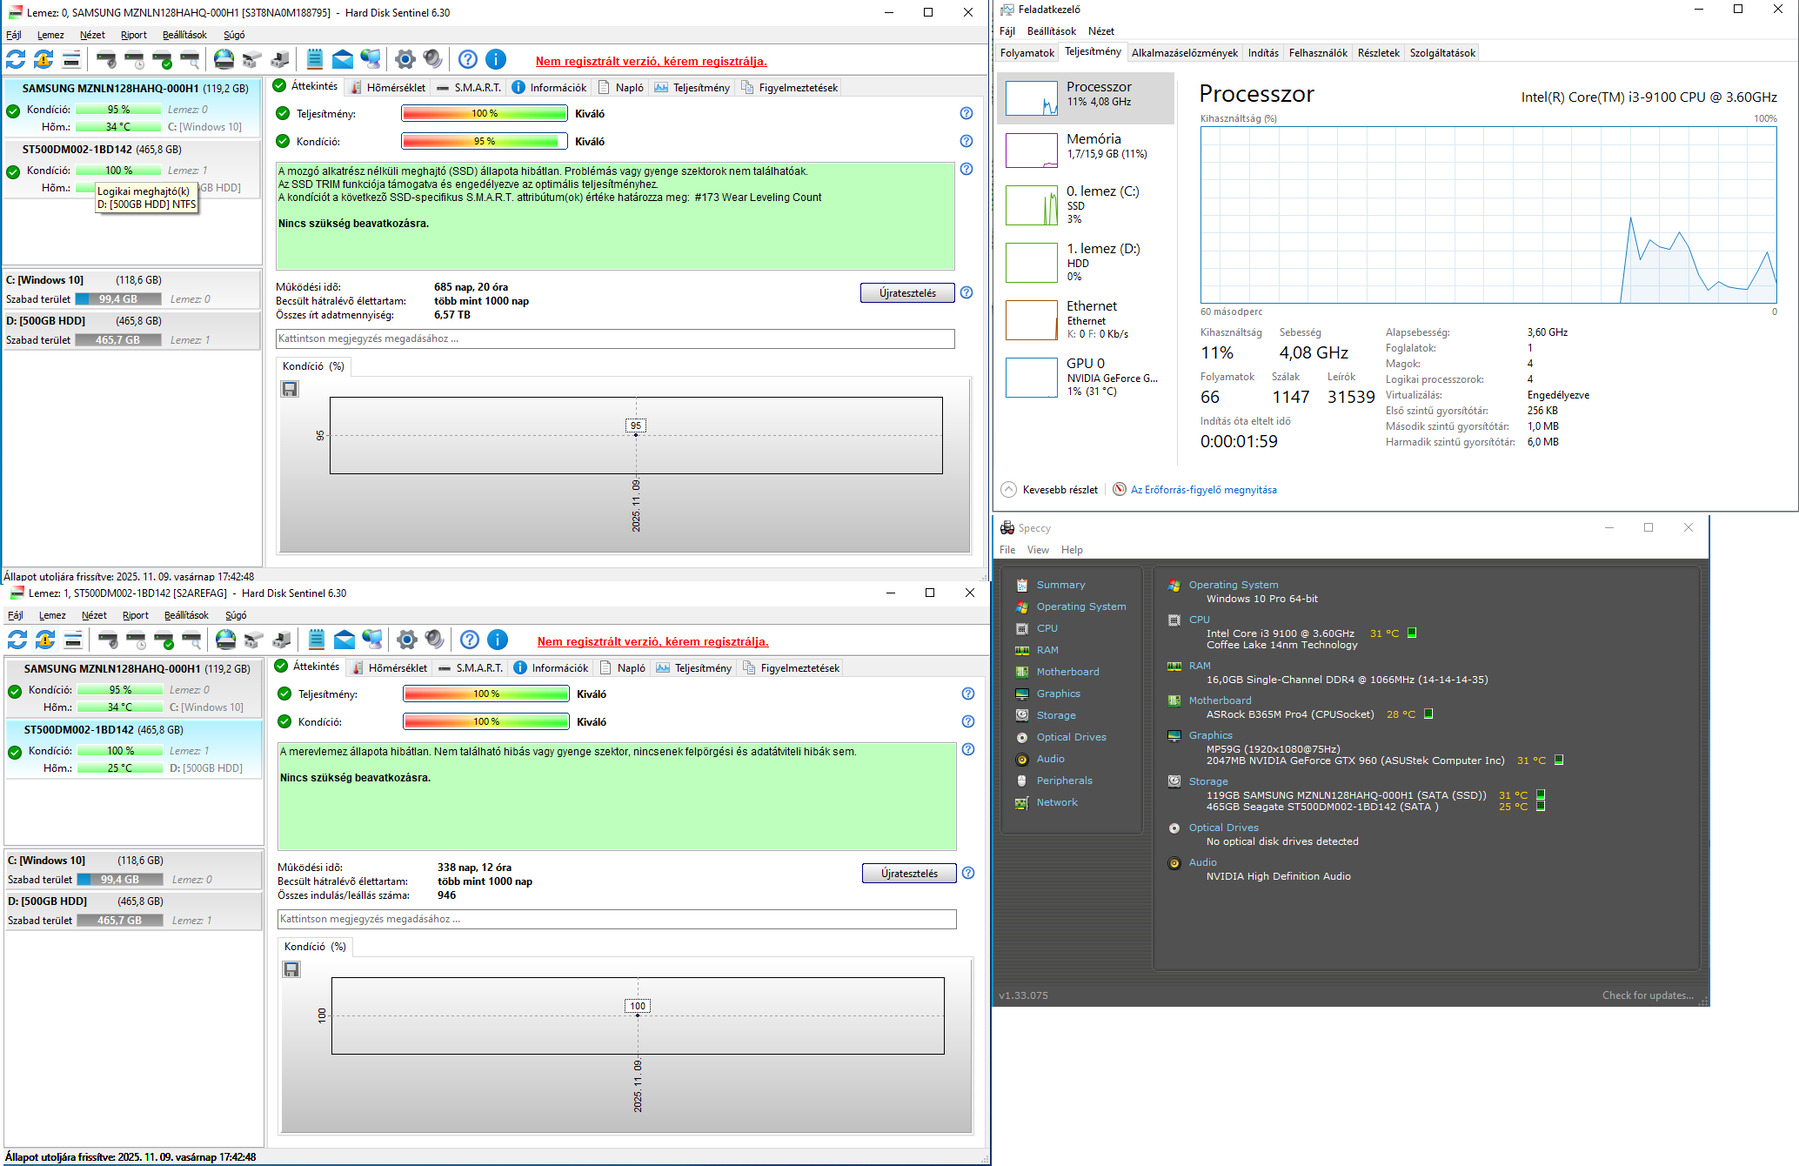Click the gear settings icon in Lemez: 0 window toolbar
The image size is (1799, 1166).
(405, 60)
